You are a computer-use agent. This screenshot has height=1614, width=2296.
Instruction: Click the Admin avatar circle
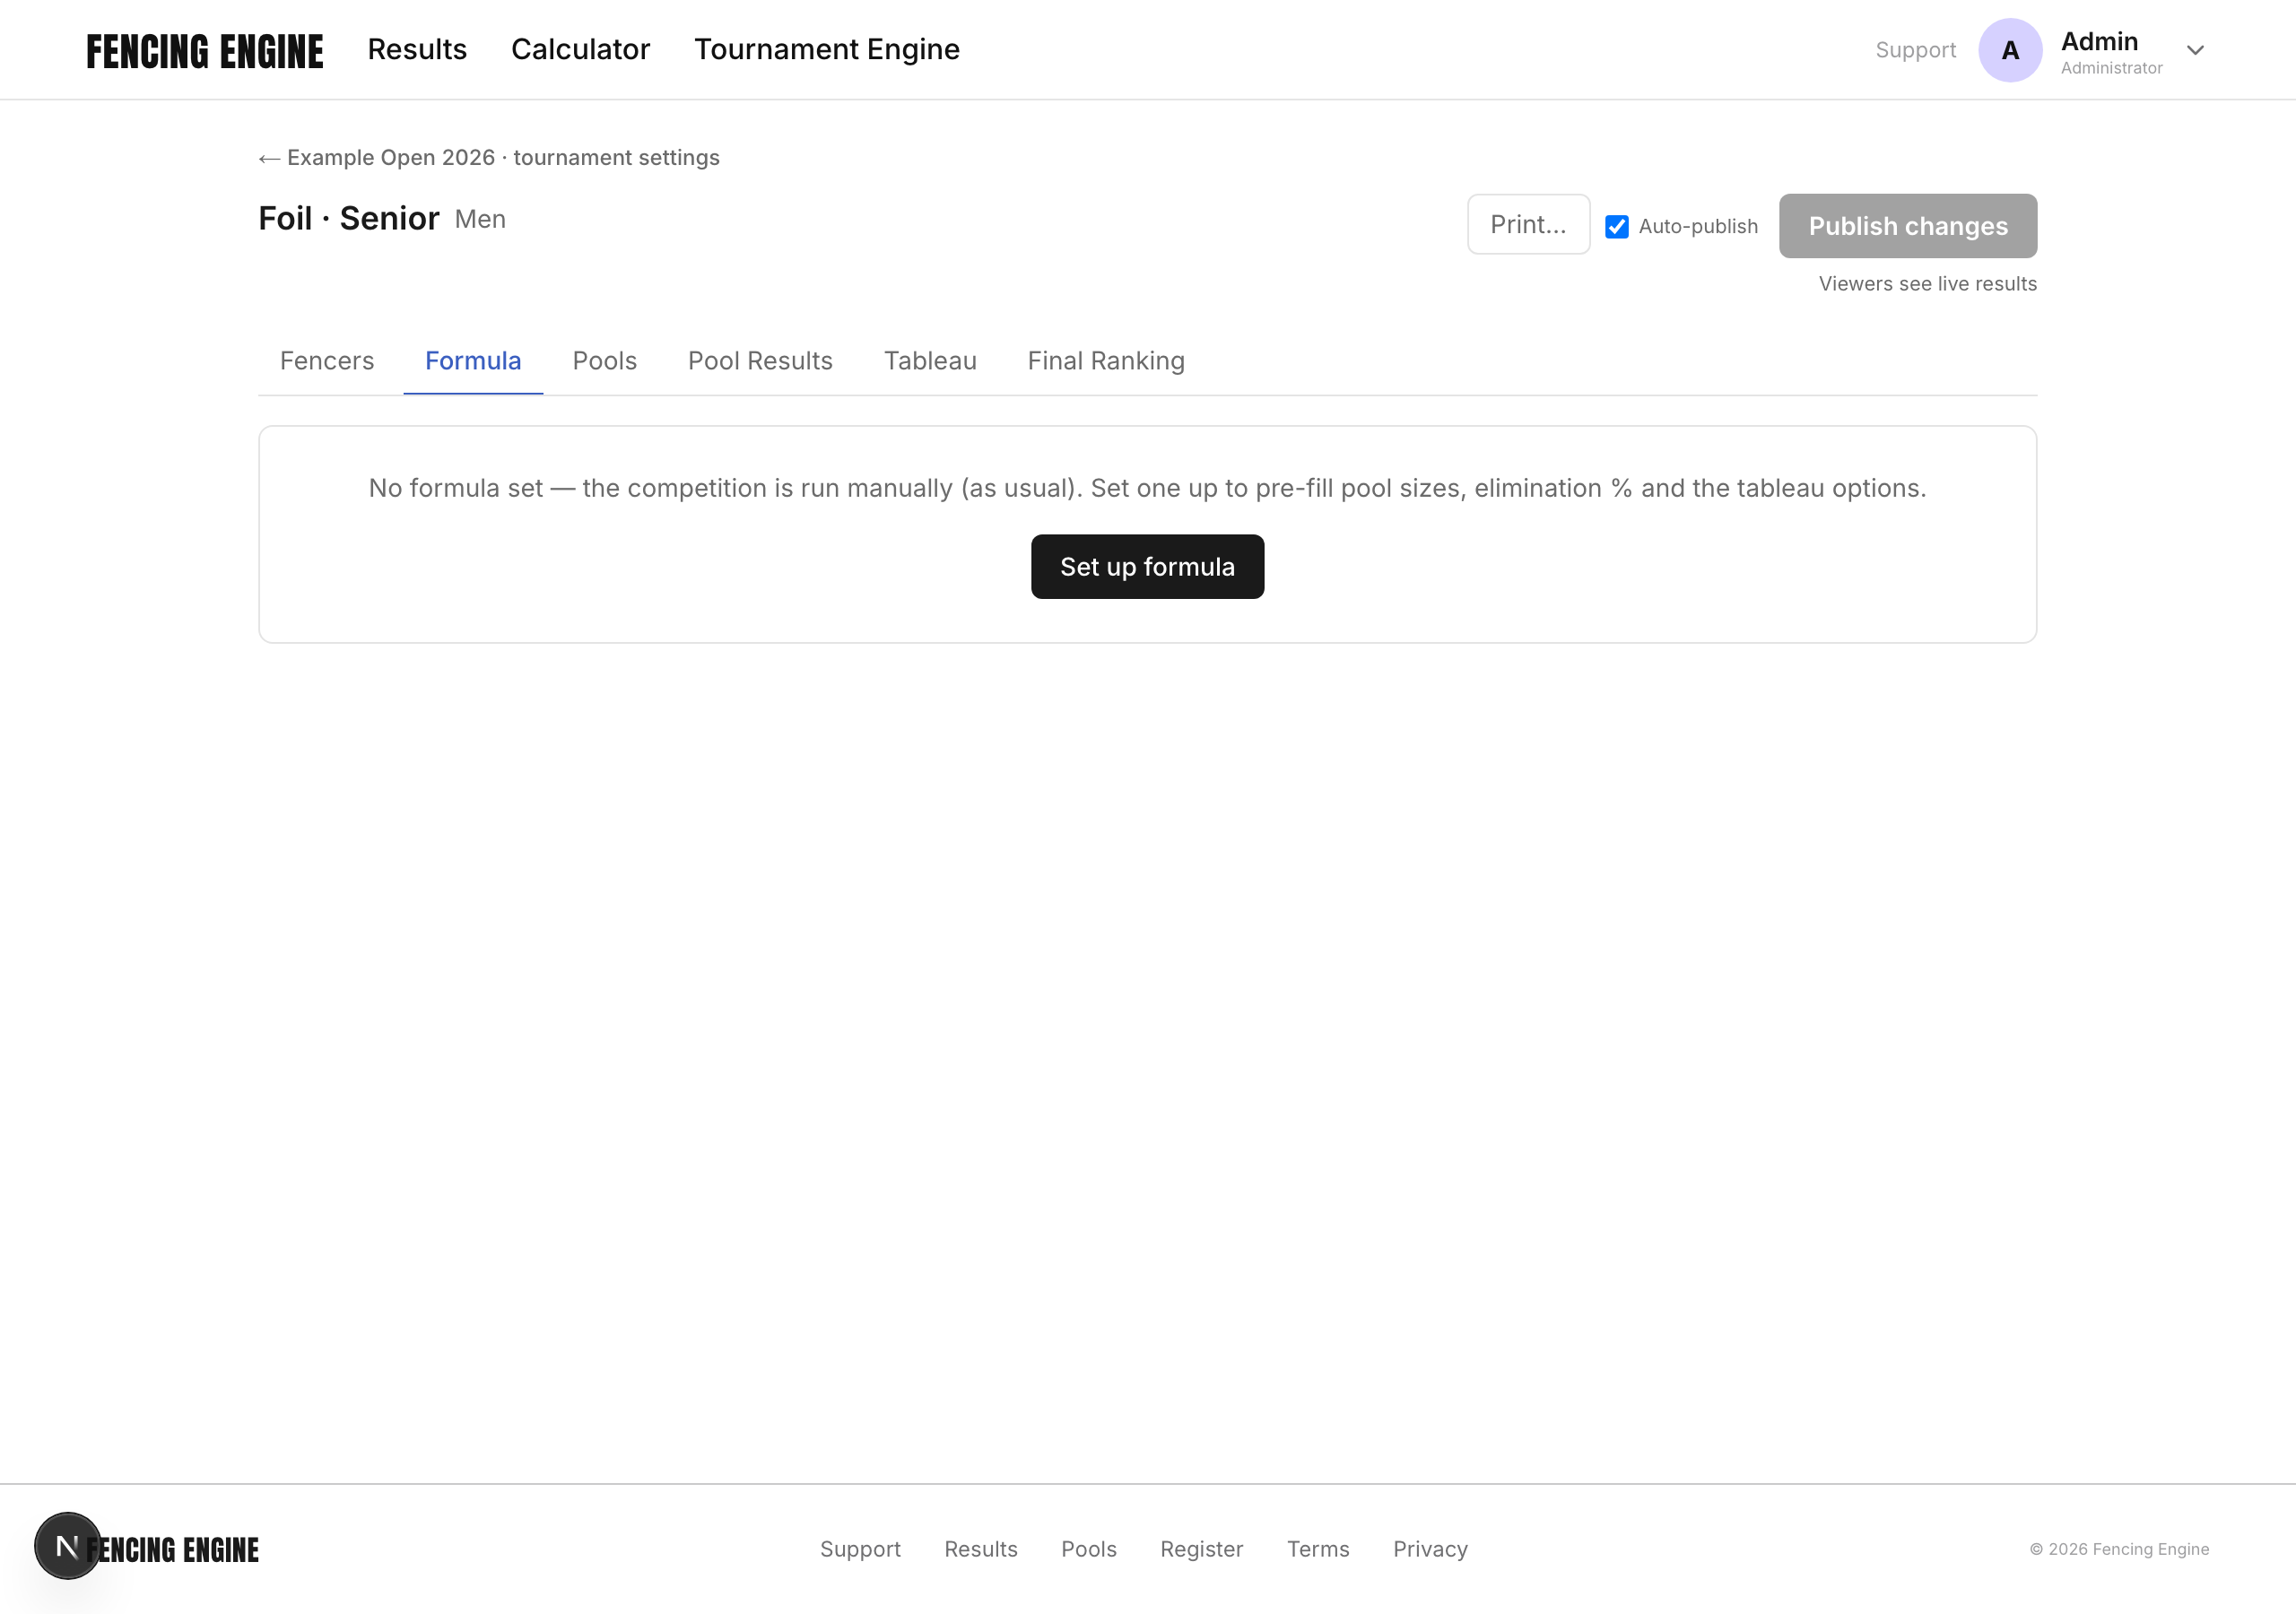click(x=2010, y=50)
